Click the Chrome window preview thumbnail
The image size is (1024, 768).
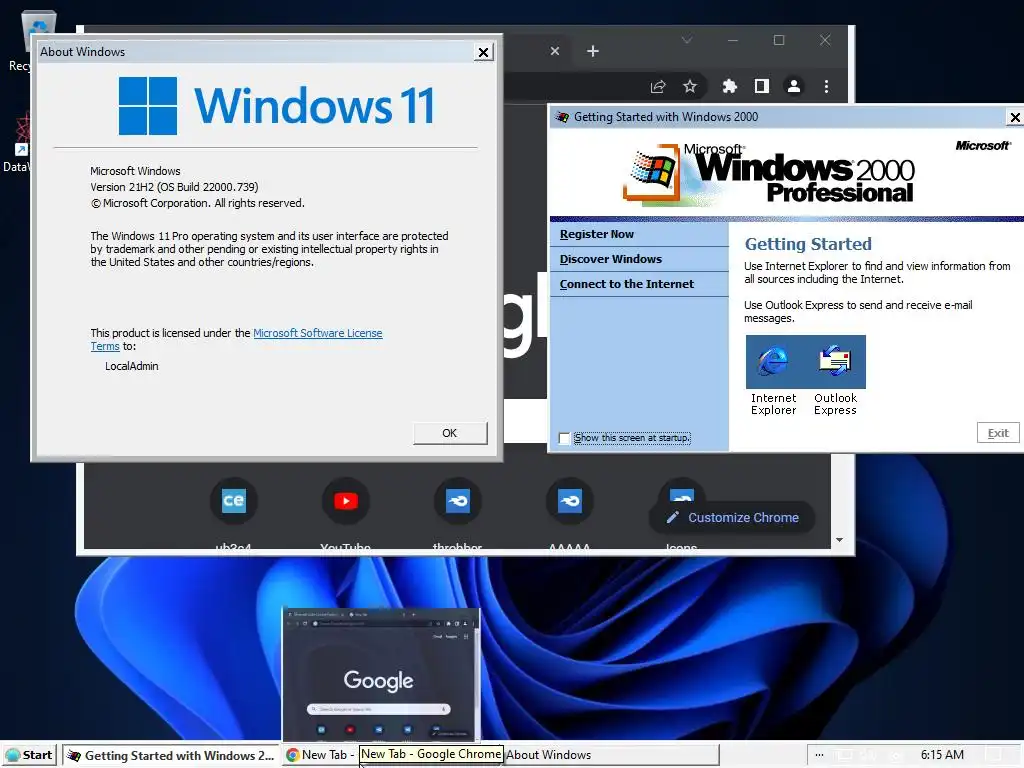381,674
